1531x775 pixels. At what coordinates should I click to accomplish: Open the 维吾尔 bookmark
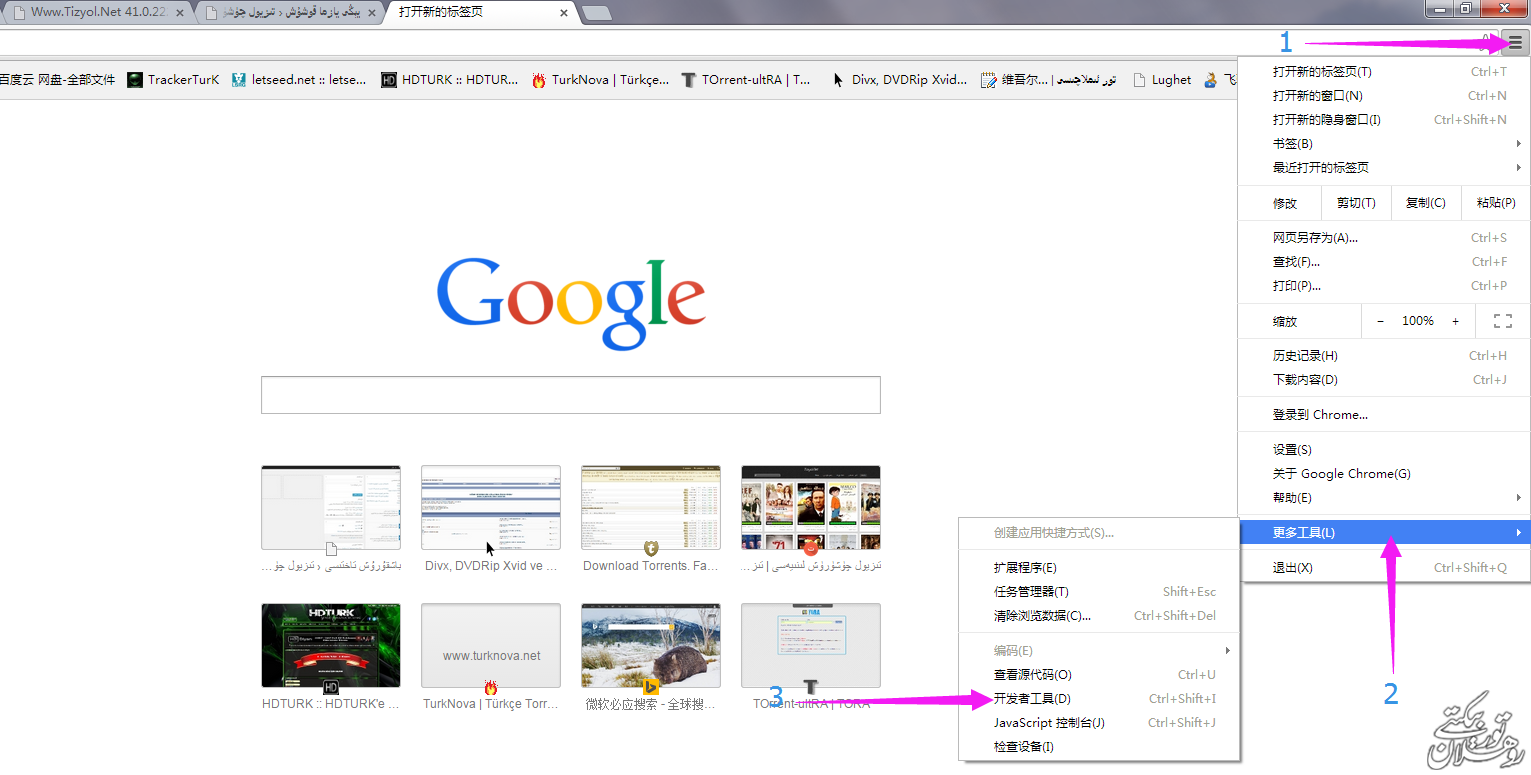(1049, 80)
